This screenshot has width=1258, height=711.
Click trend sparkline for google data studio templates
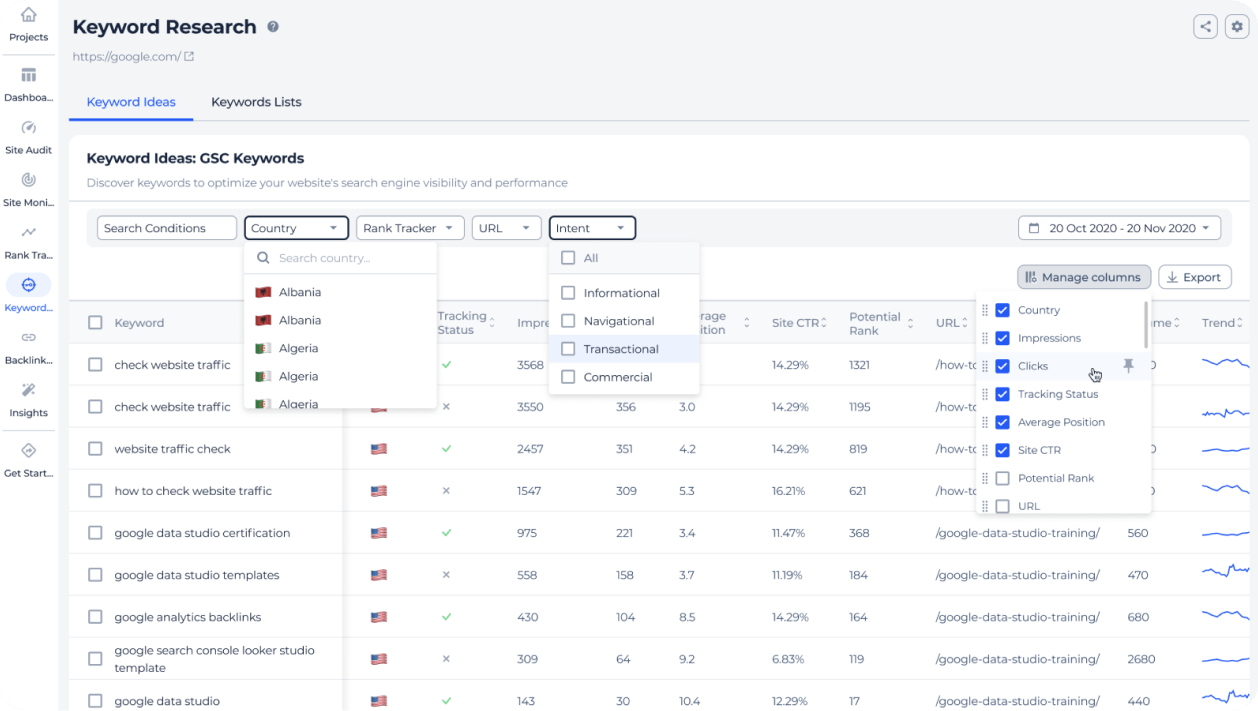tap(1225, 573)
